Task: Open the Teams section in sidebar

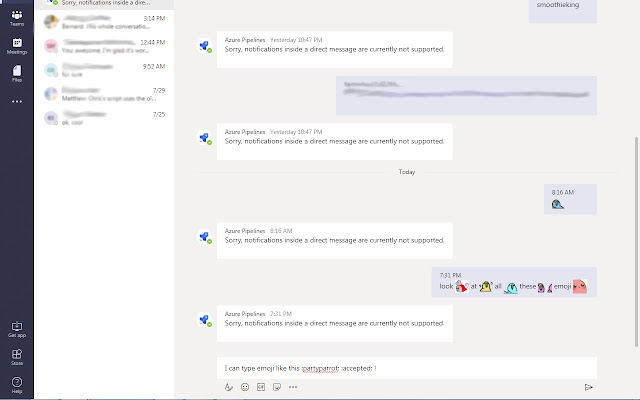Action: click(x=17, y=18)
